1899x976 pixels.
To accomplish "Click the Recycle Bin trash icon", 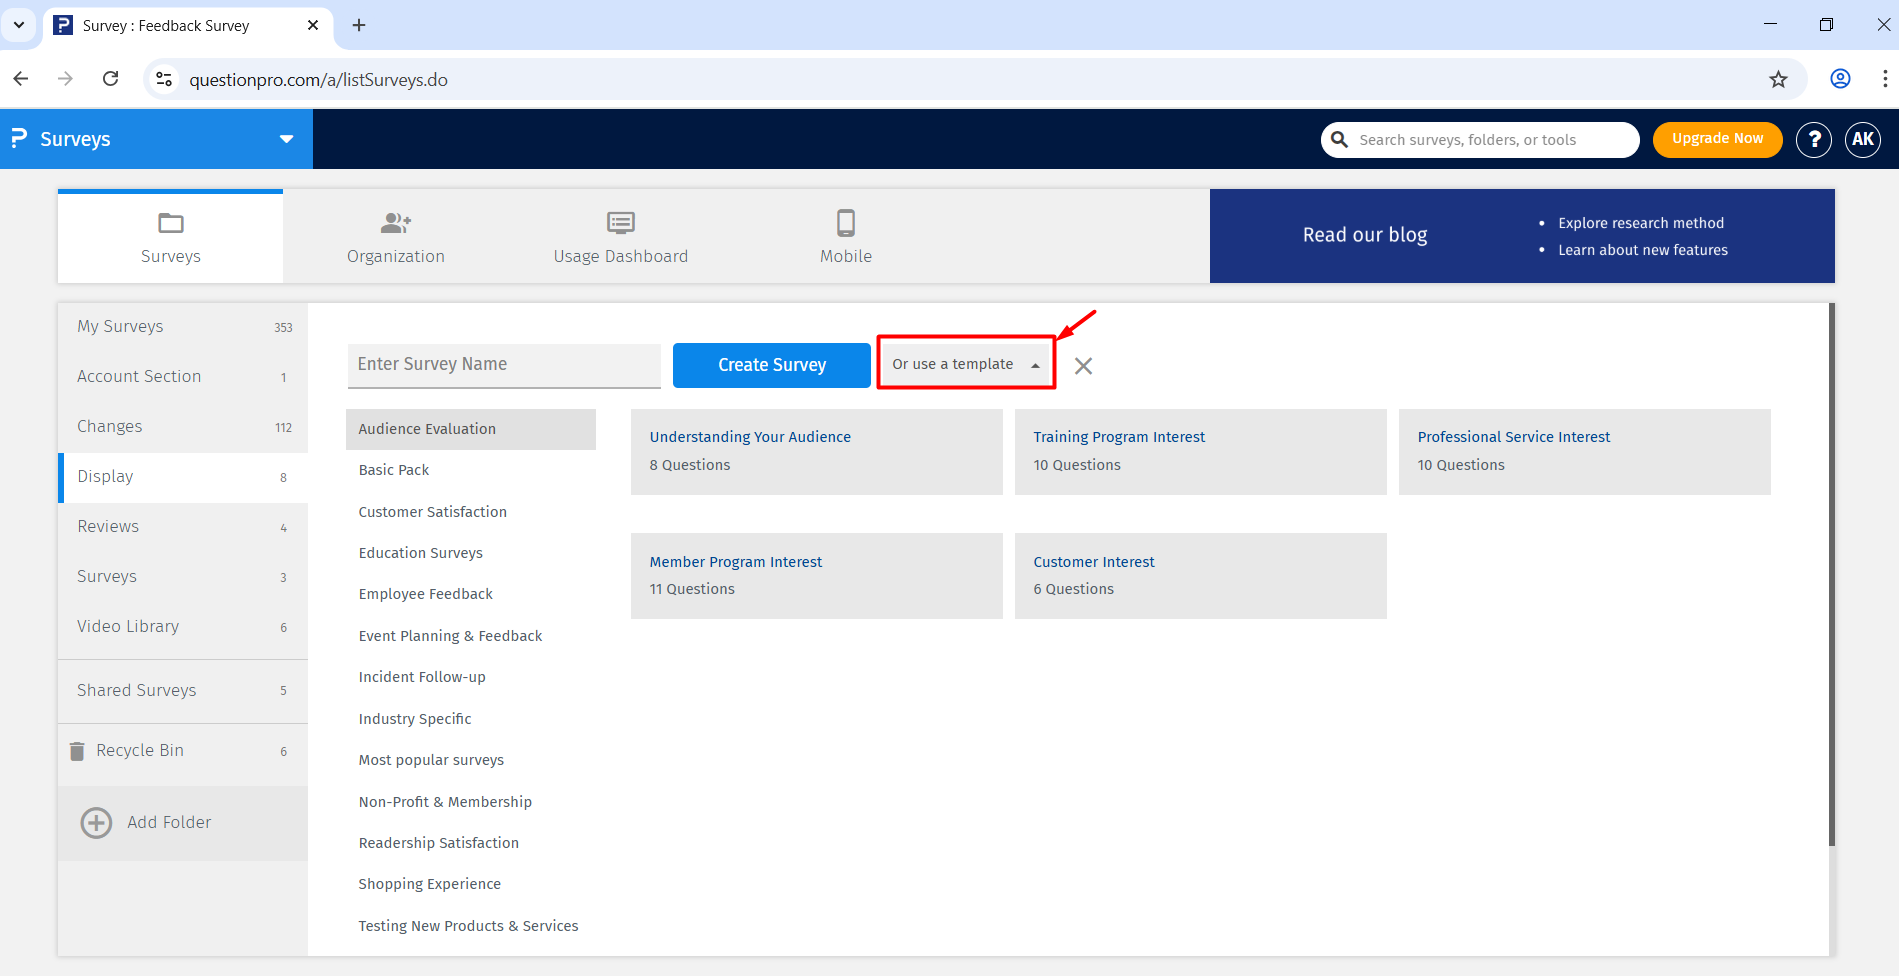I will (x=77, y=751).
